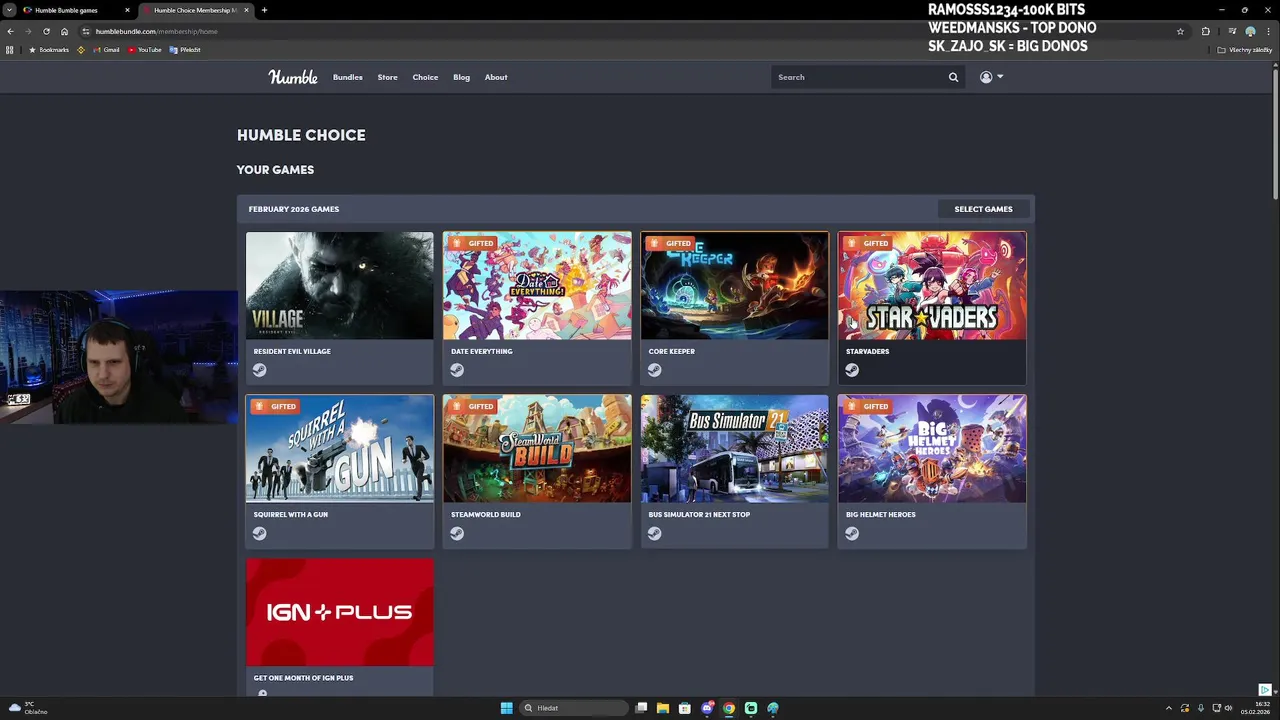Viewport: 1280px width, 720px height.
Task: Click the browser home icon
Action: click(64, 31)
